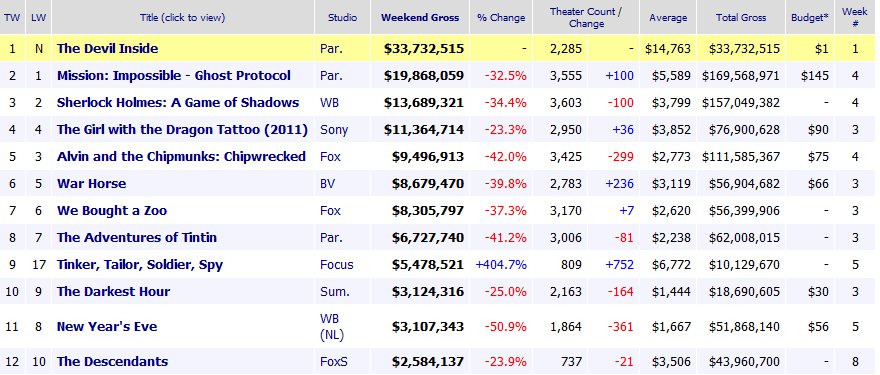Click the Studio column header
Screen dimensions: 880x375
coord(342,17)
